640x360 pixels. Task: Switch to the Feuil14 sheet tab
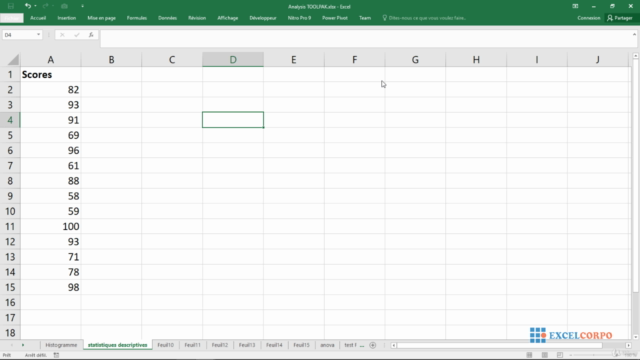click(x=274, y=345)
